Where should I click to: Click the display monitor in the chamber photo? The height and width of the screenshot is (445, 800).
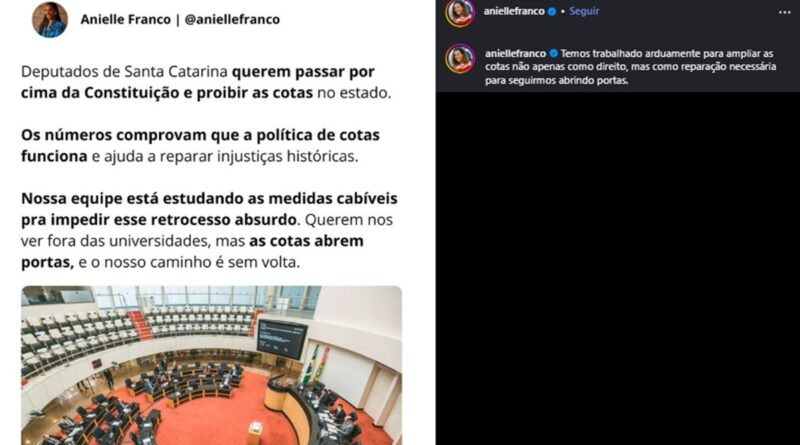point(282,339)
